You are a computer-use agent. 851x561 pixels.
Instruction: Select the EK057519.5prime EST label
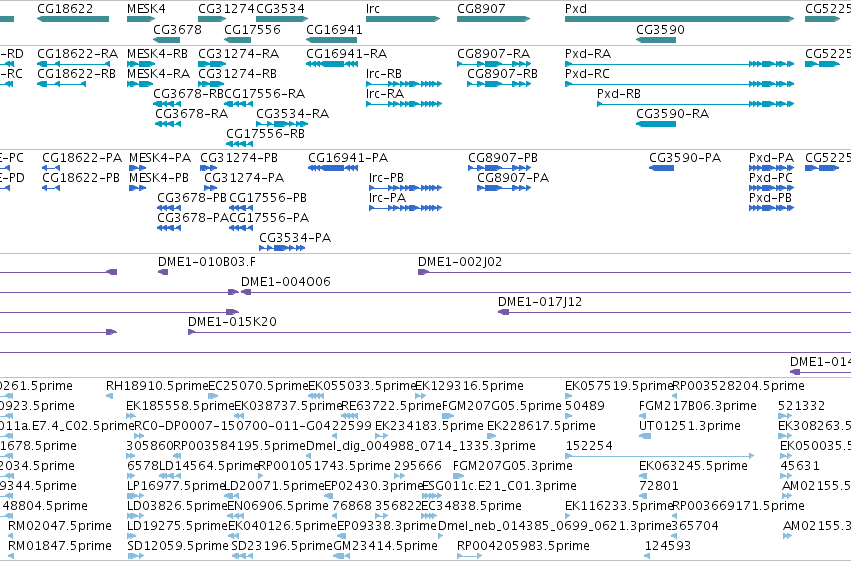[619, 386]
